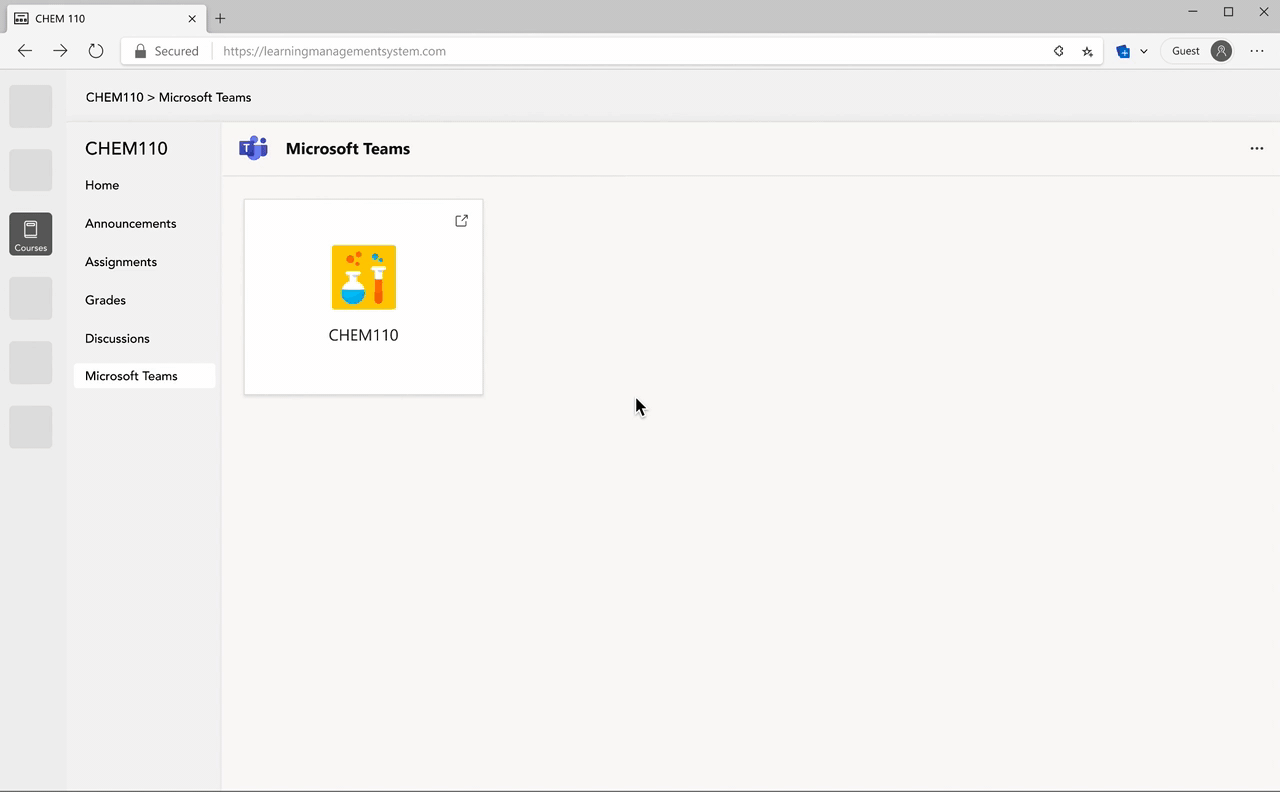Select Microsoft Teams in the course navigation
Screen dimensions: 1280x792
coord(144,376)
